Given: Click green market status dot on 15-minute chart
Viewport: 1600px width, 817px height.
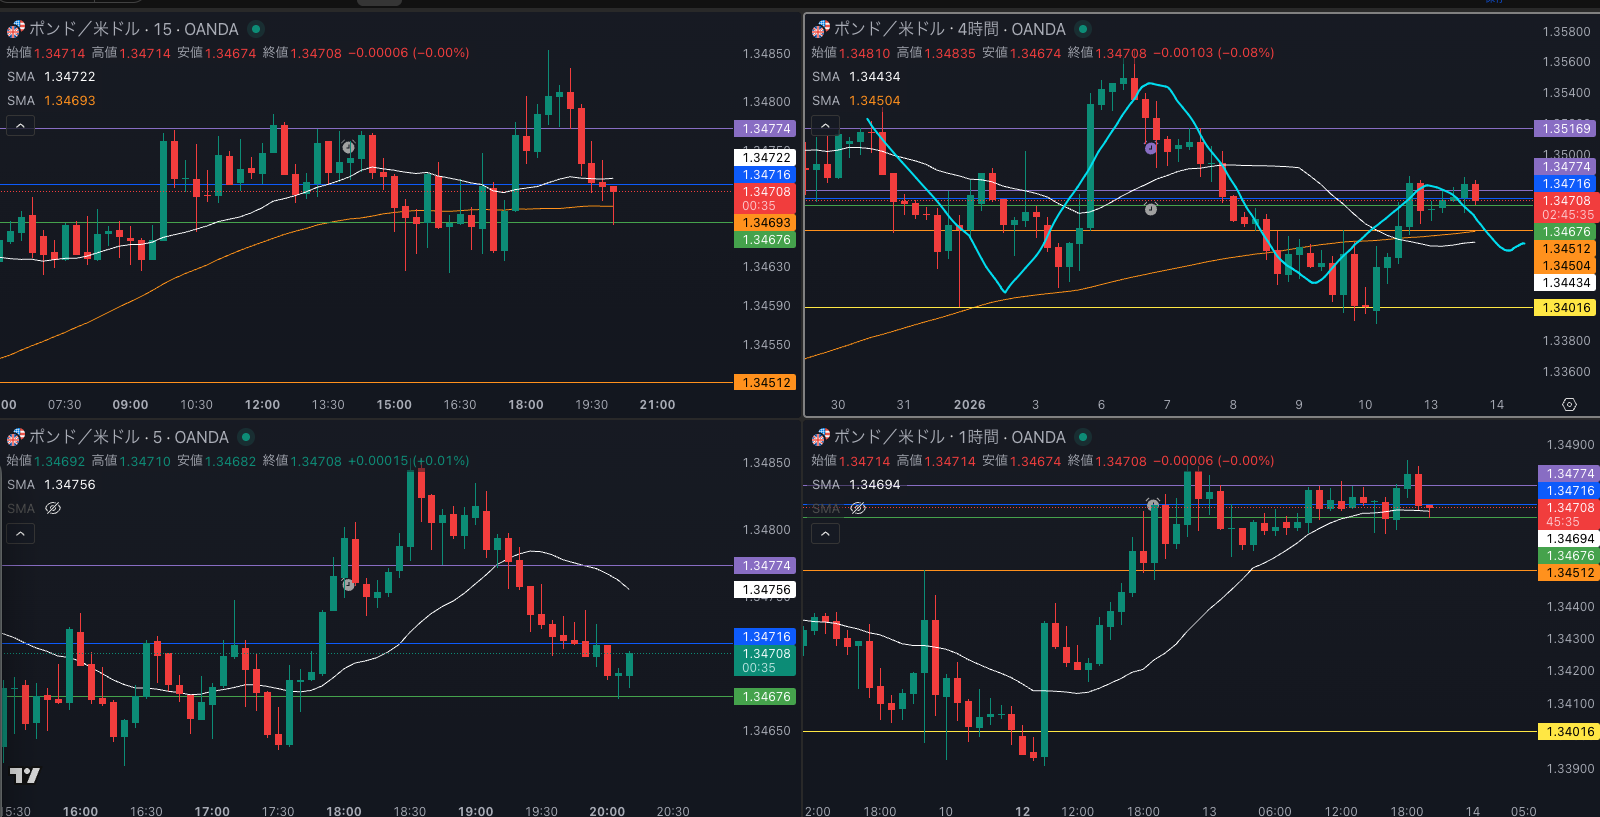Looking at the screenshot, I should click(256, 29).
